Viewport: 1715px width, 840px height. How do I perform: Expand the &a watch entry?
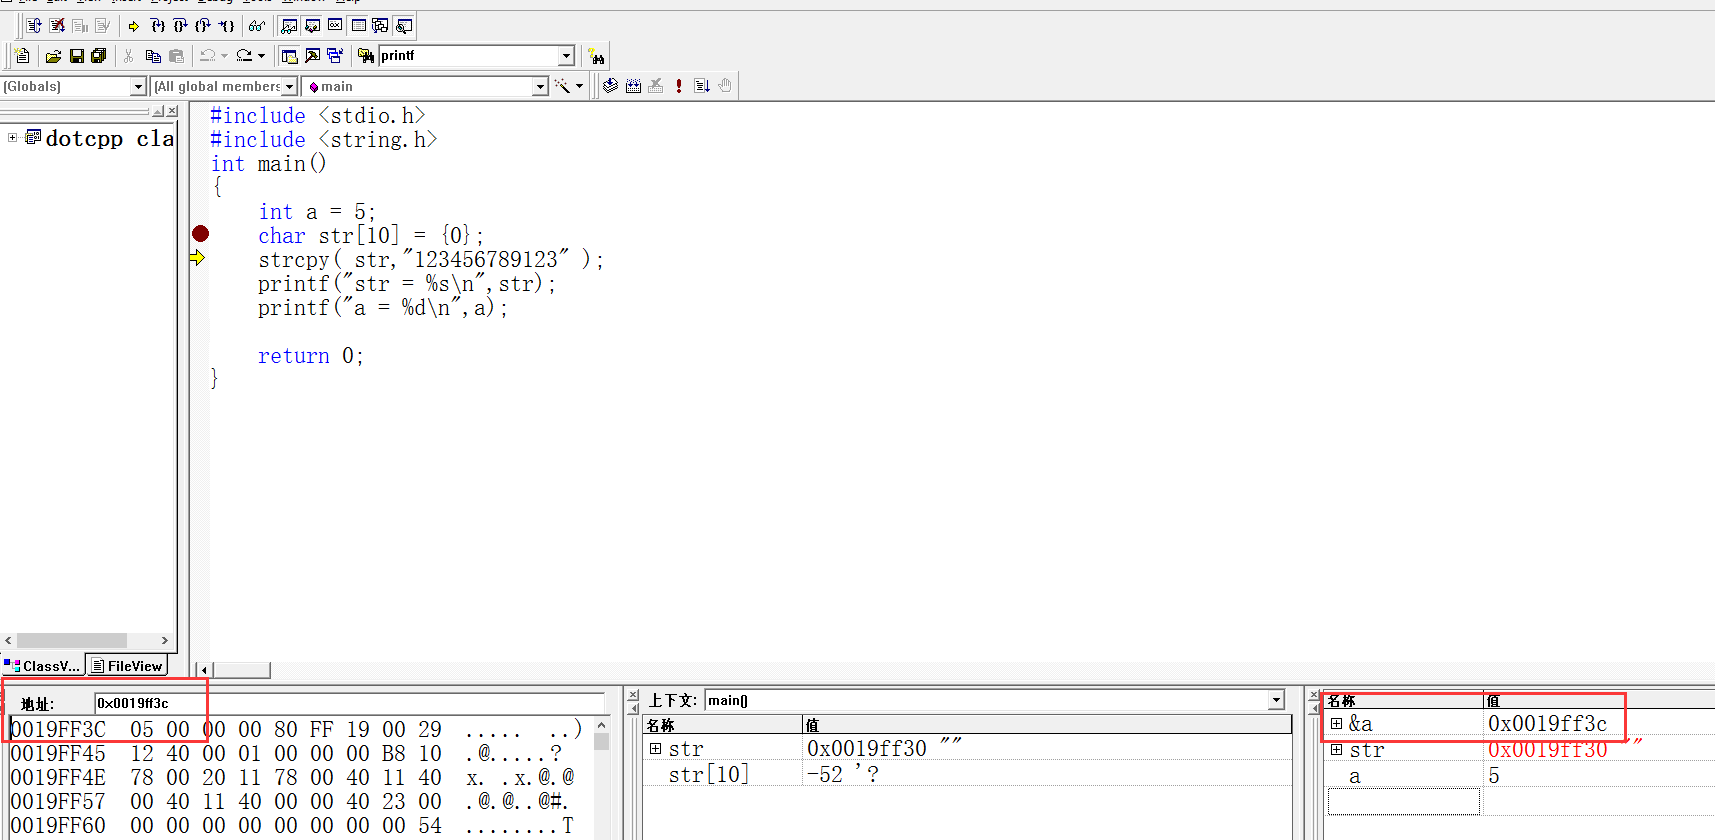coord(1336,723)
